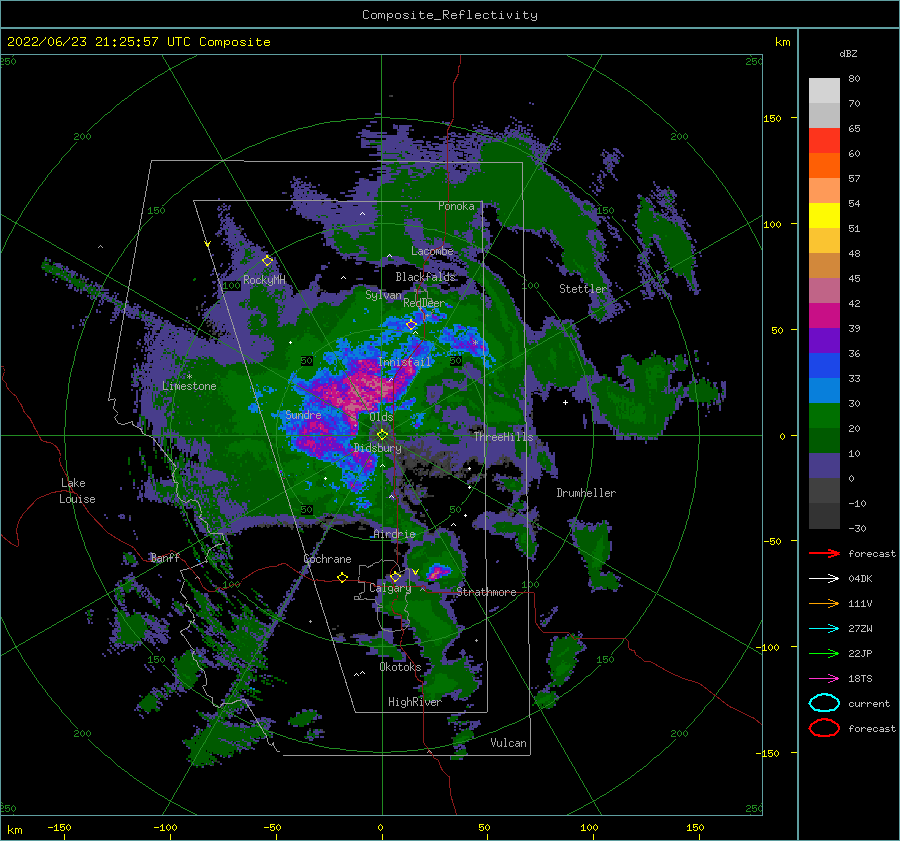Click the Drumheller city label
The height and width of the screenshot is (841, 900).
[586, 493]
